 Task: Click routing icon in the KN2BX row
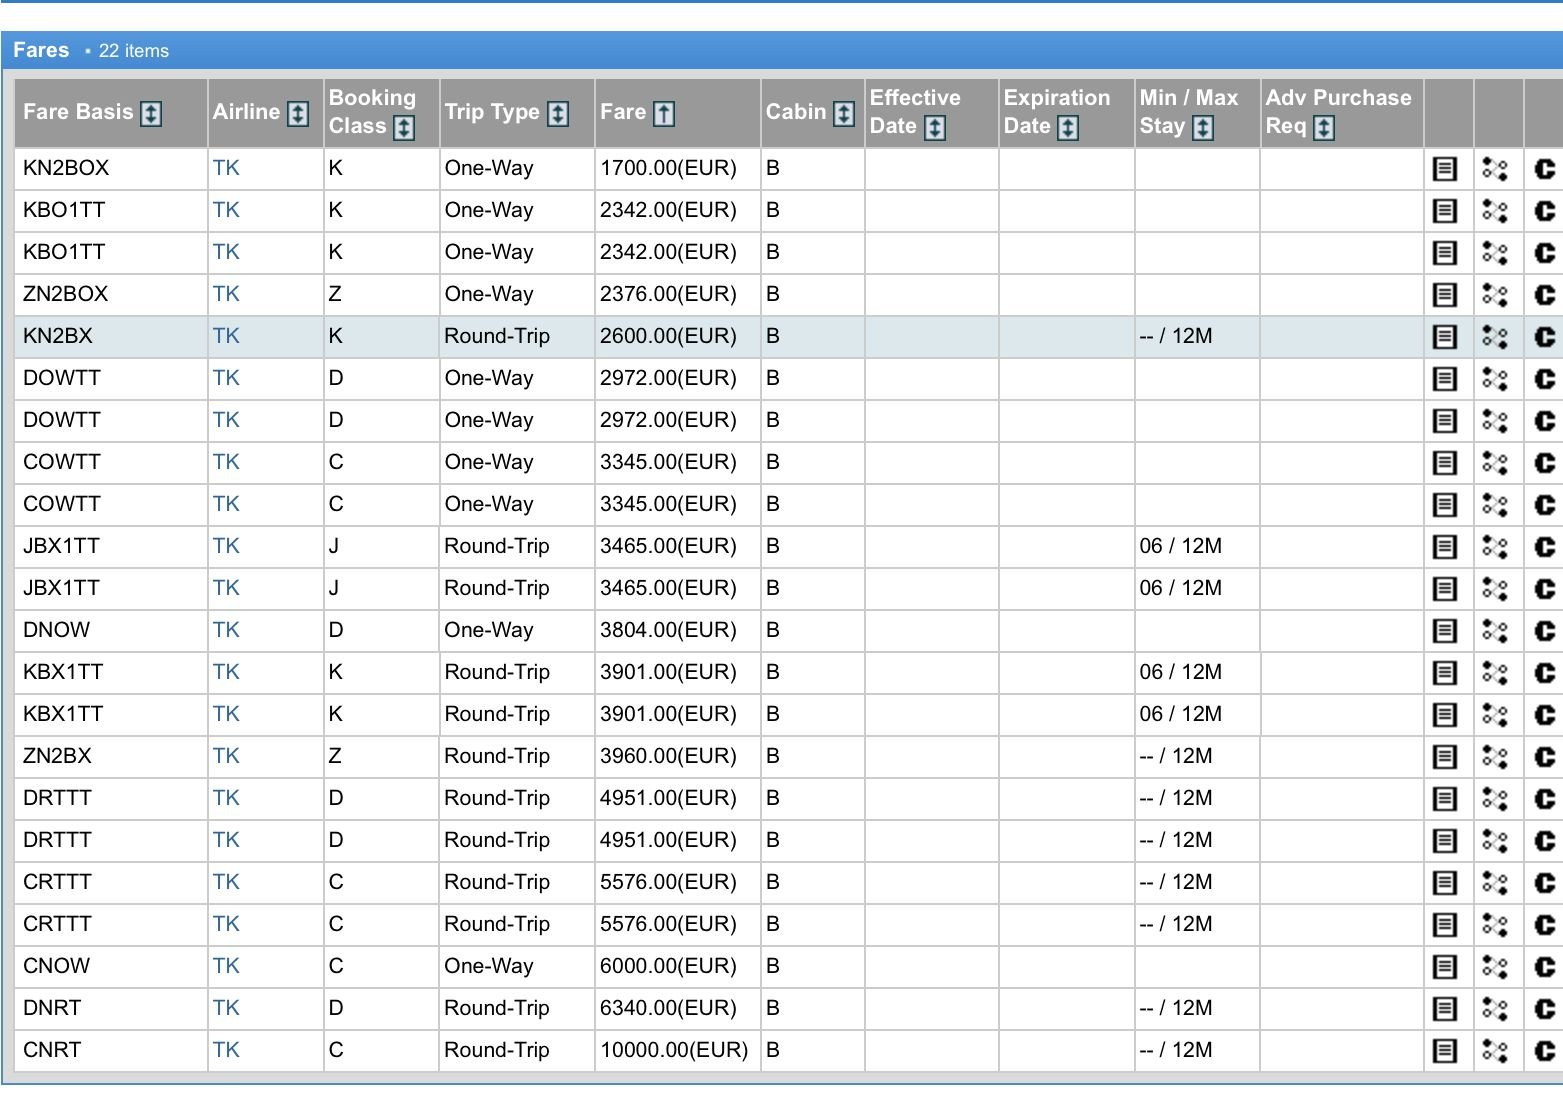point(1494,337)
